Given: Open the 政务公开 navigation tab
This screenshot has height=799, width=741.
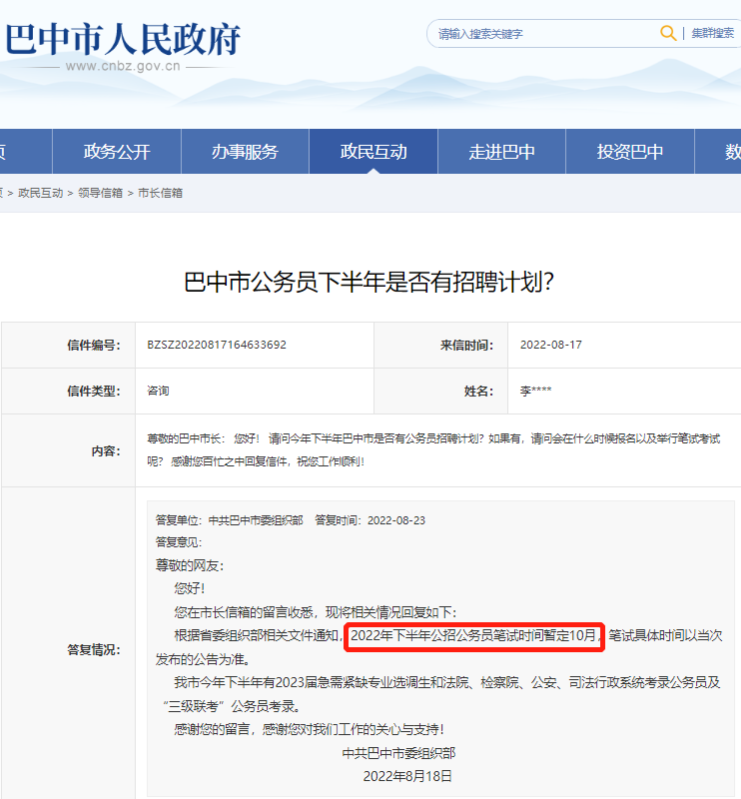Looking at the screenshot, I should (x=116, y=152).
